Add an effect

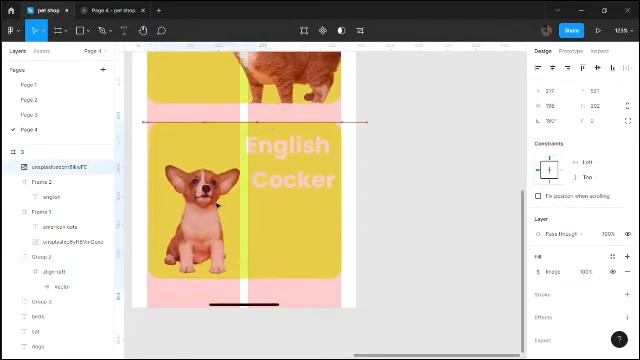click(627, 317)
